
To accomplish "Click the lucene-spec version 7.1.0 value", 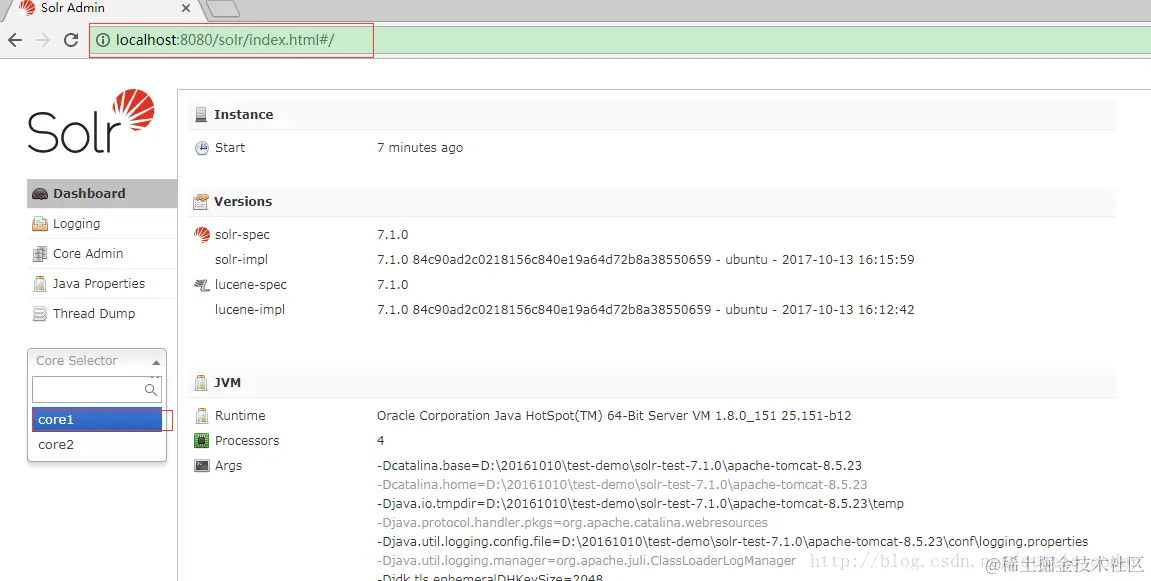I will tap(393, 284).
